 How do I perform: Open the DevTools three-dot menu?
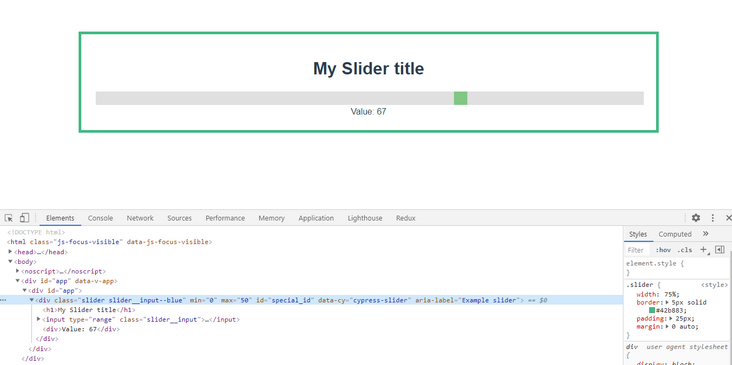(713, 218)
